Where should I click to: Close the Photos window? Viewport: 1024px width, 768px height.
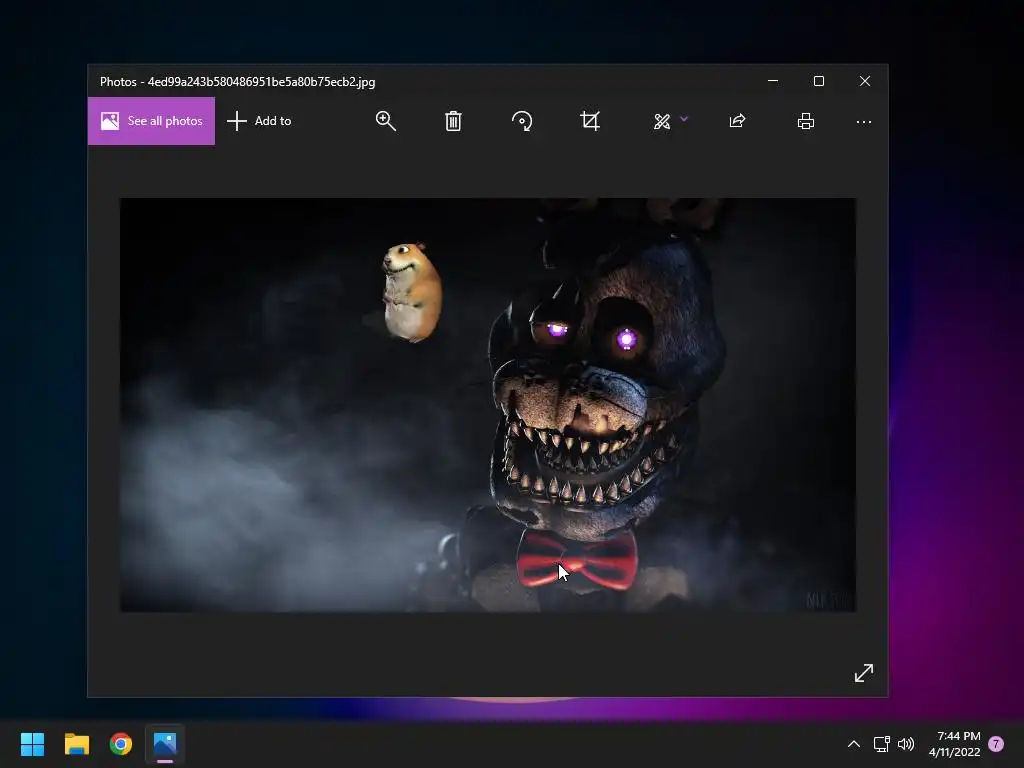pos(865,81)
